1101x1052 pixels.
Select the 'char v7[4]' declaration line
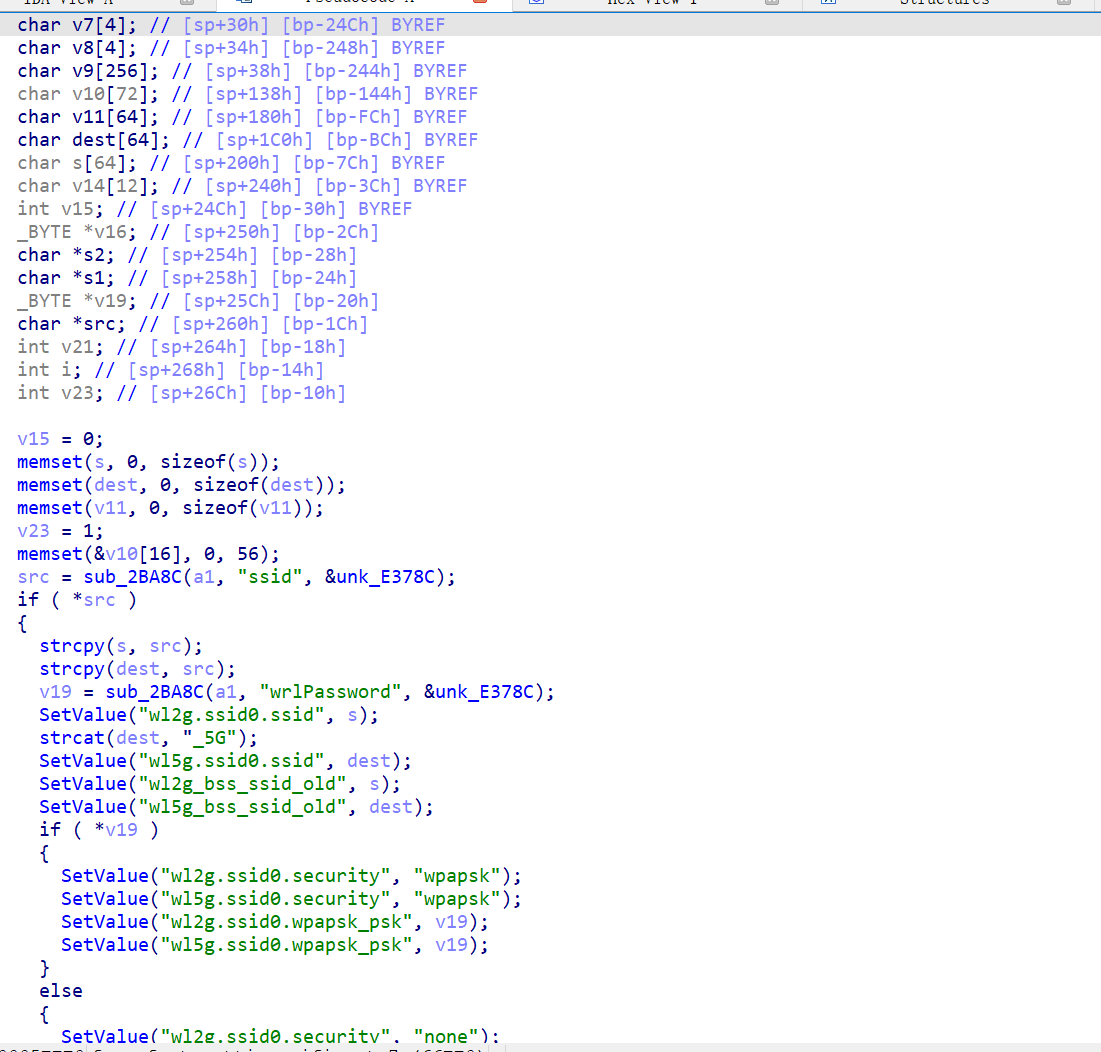pos(231,25)
